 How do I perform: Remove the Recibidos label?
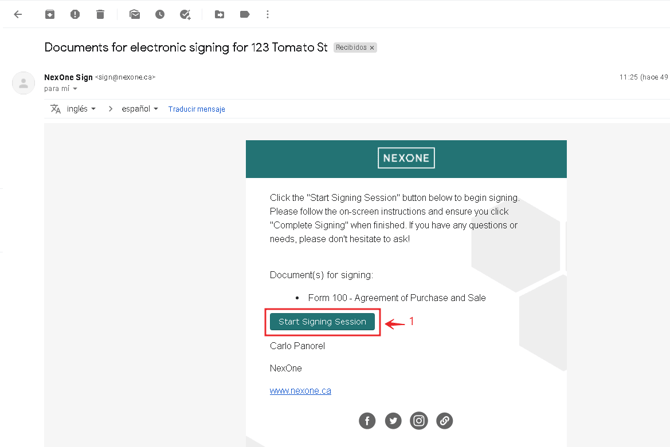click(372, 48)
